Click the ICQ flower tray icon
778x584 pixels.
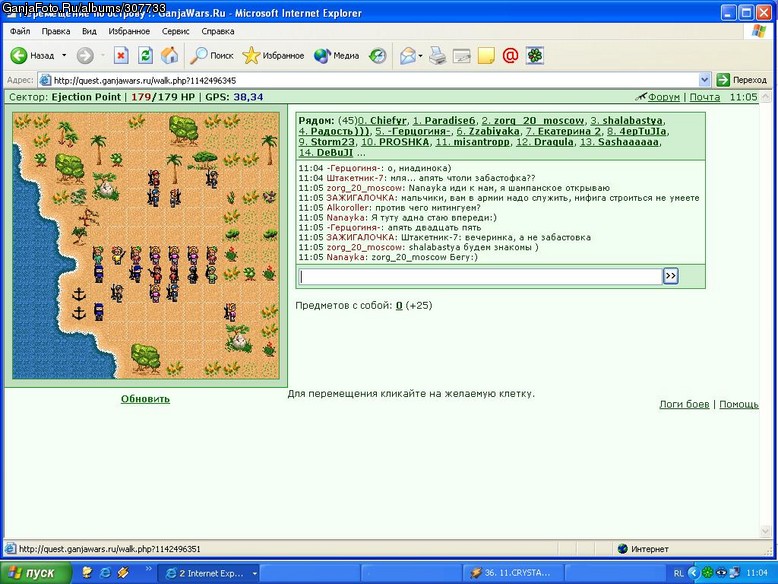coord(708,573)
